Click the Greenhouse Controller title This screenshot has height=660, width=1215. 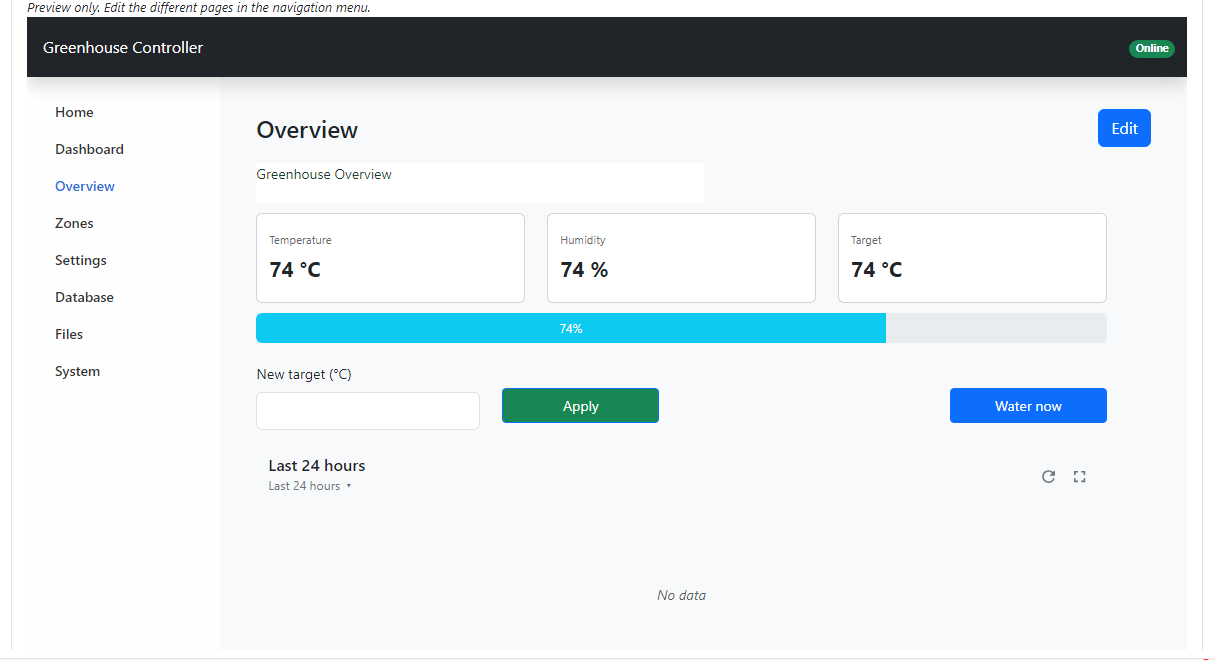coord(123,47)
